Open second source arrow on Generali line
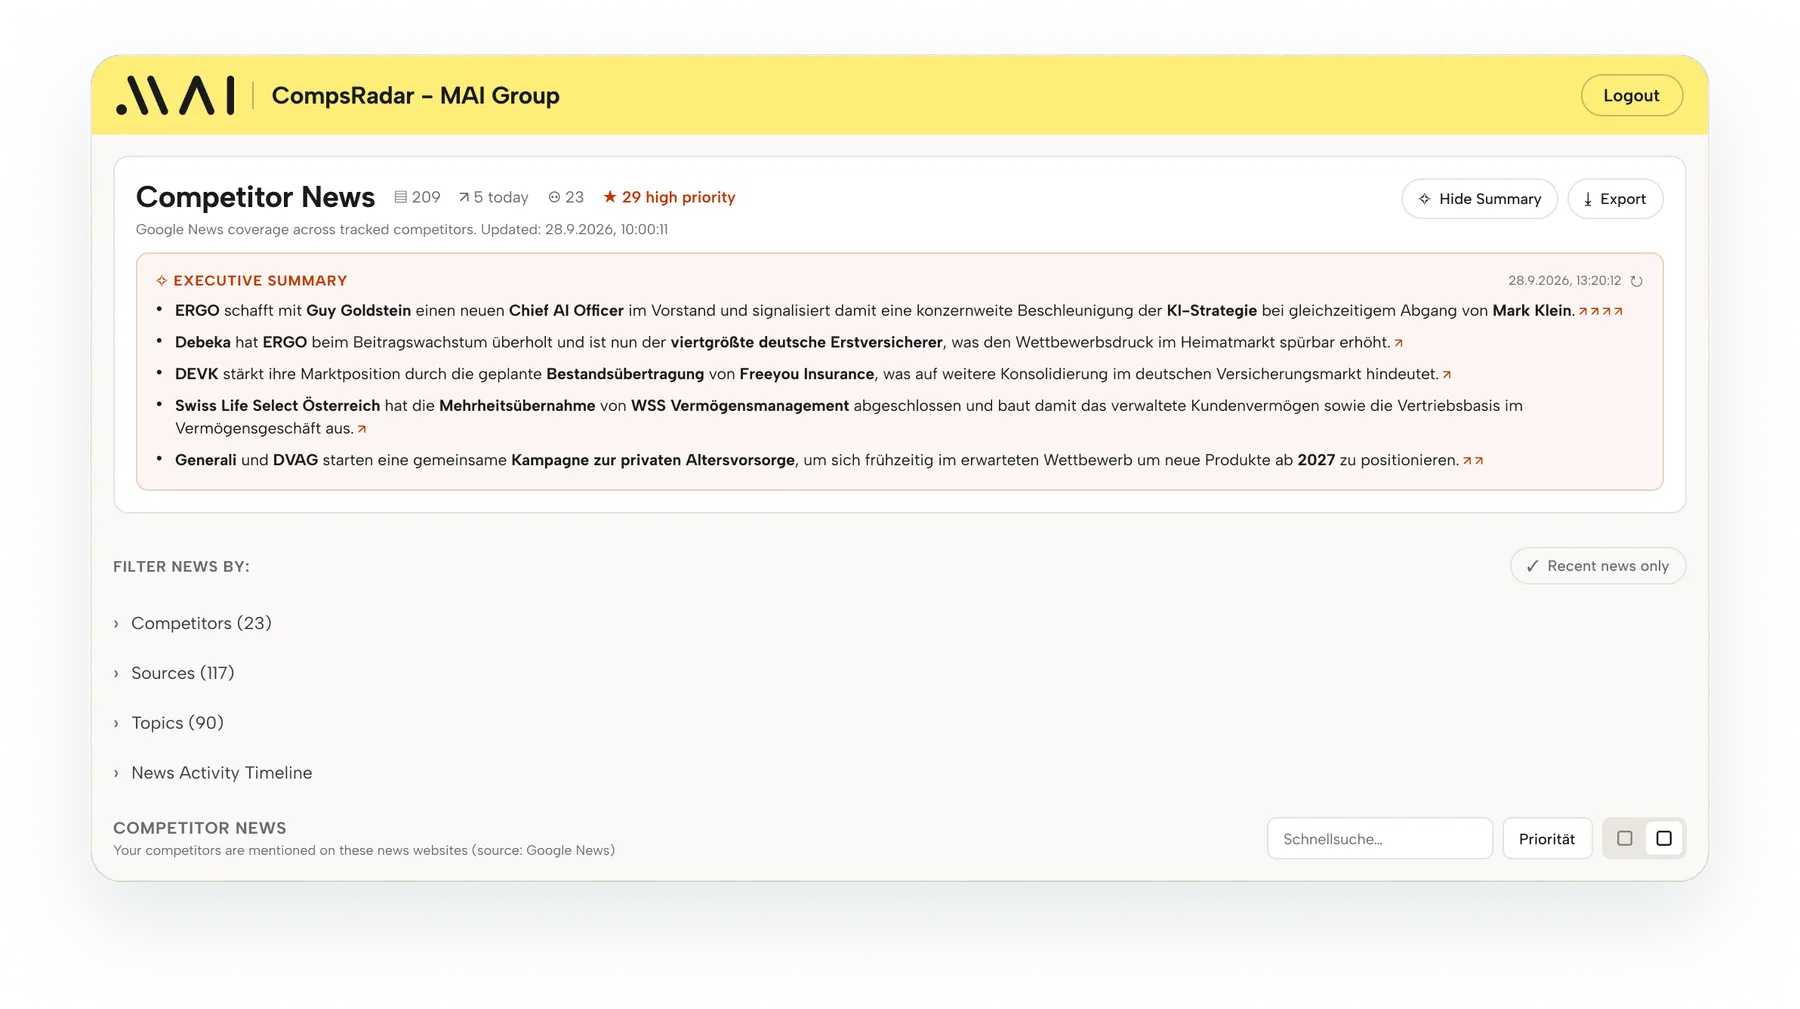 pyautogui.click(x=1479, y=461)
